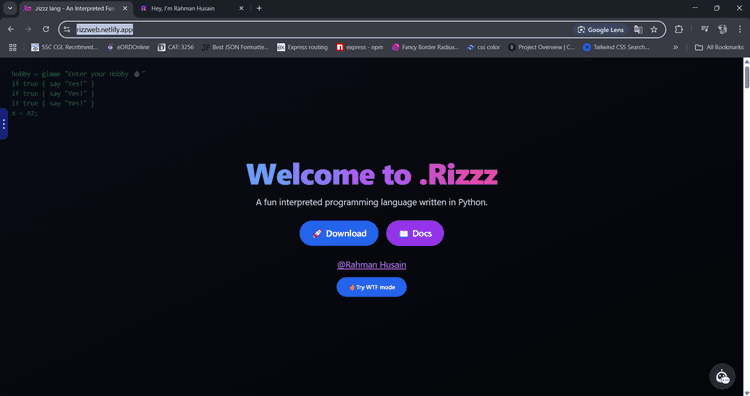Expand hidden bookmarks with the double chevron
Viewport: 750px width, 396px height.
[675, 47]
